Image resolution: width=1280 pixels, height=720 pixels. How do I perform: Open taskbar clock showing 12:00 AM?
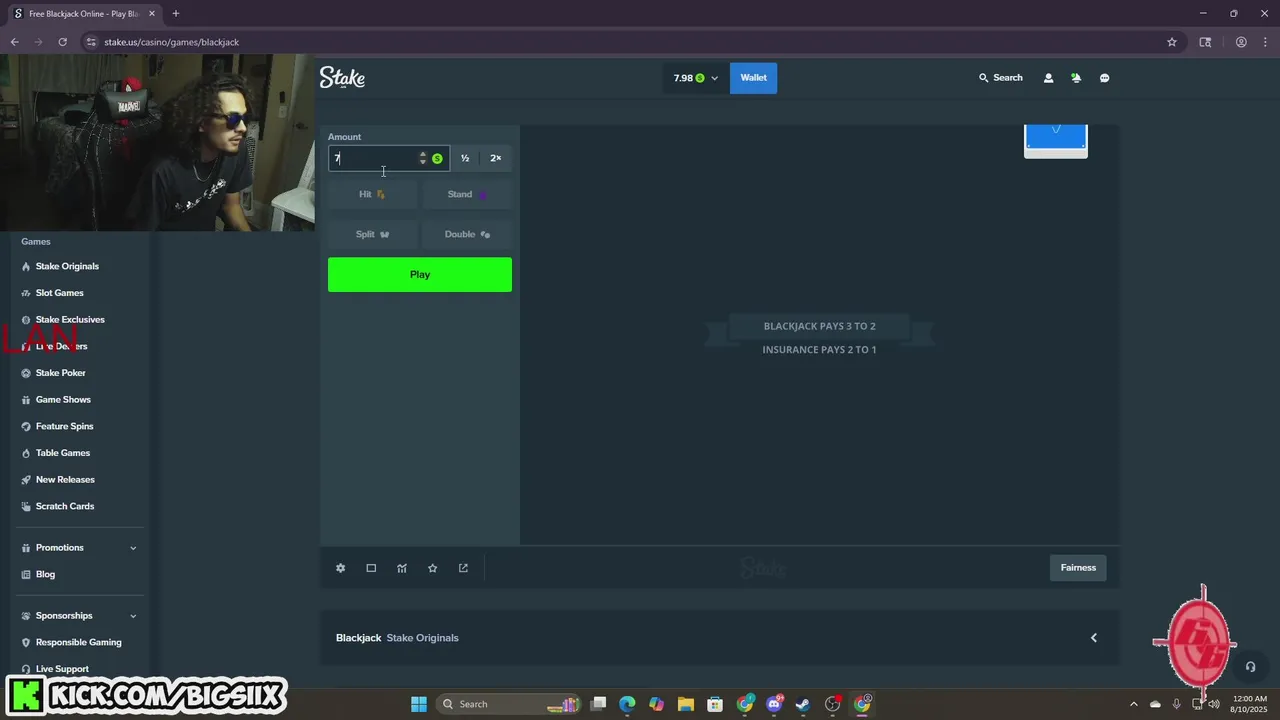1250,704
